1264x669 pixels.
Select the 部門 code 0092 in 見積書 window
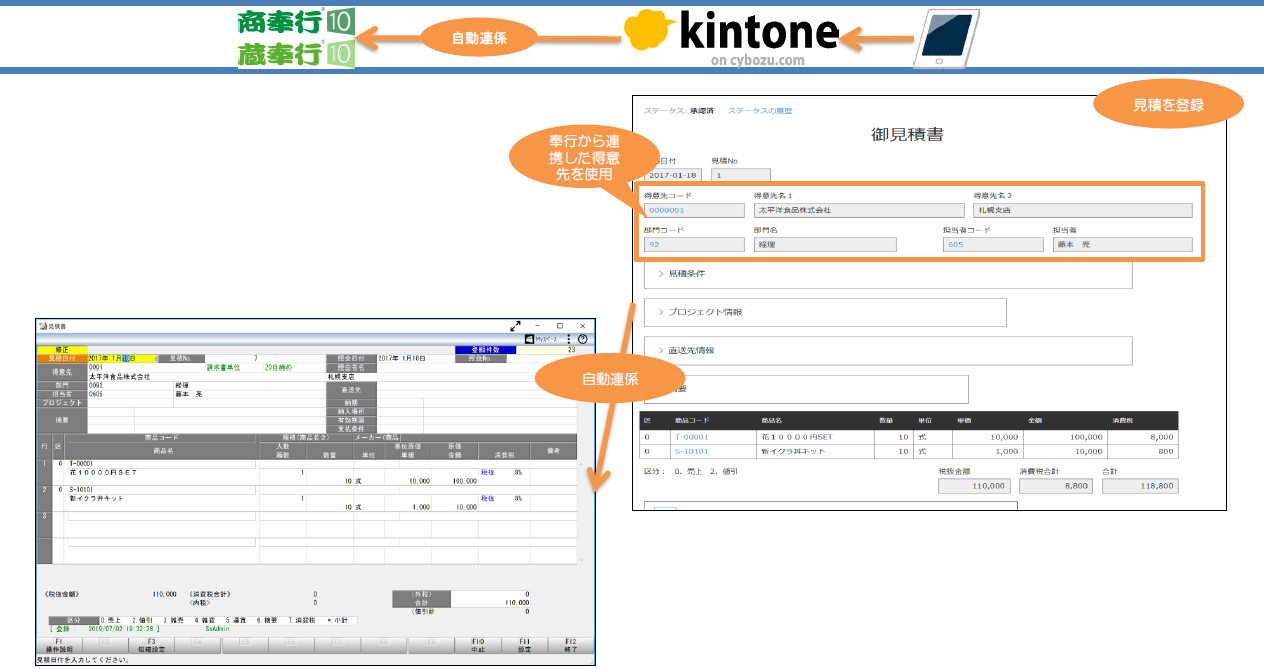point(96,385)
